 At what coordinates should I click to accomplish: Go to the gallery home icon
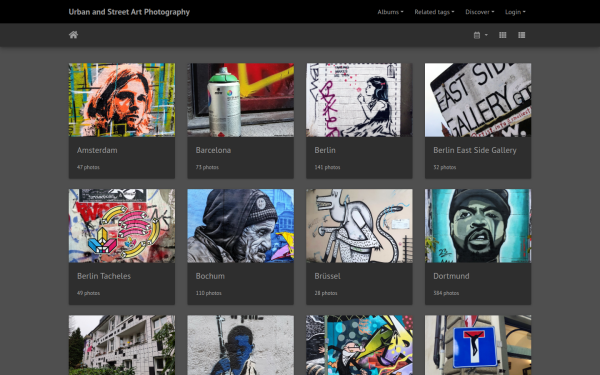click(x=73, y=35)
